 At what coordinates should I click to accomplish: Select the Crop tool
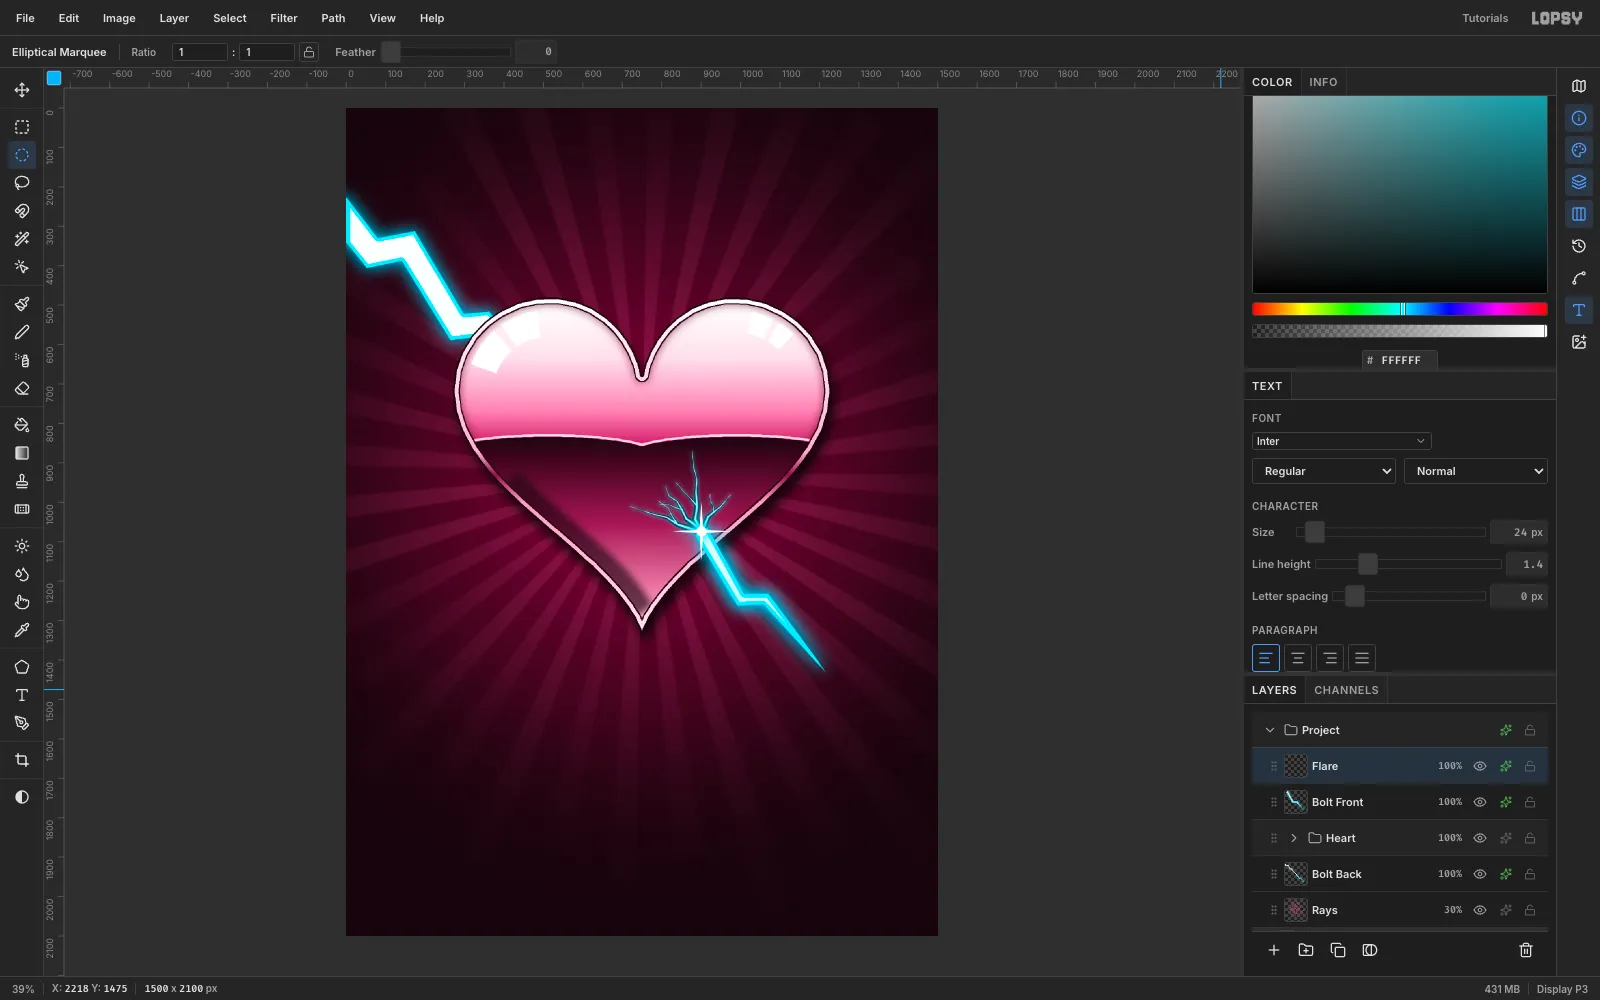click(22, 760)
